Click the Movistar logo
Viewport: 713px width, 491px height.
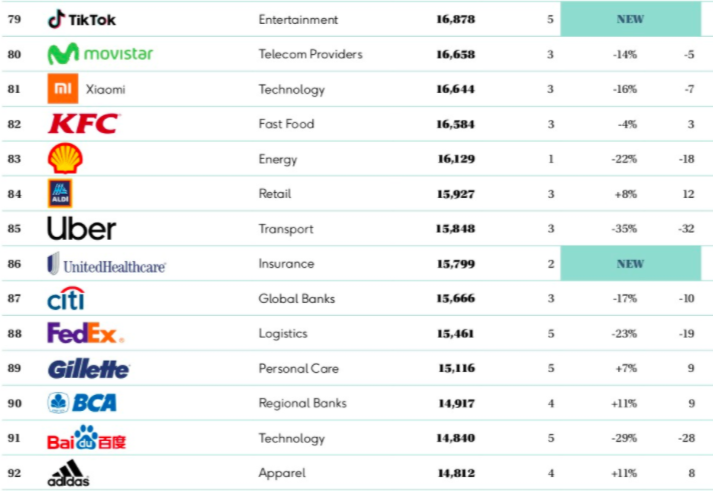100,54
